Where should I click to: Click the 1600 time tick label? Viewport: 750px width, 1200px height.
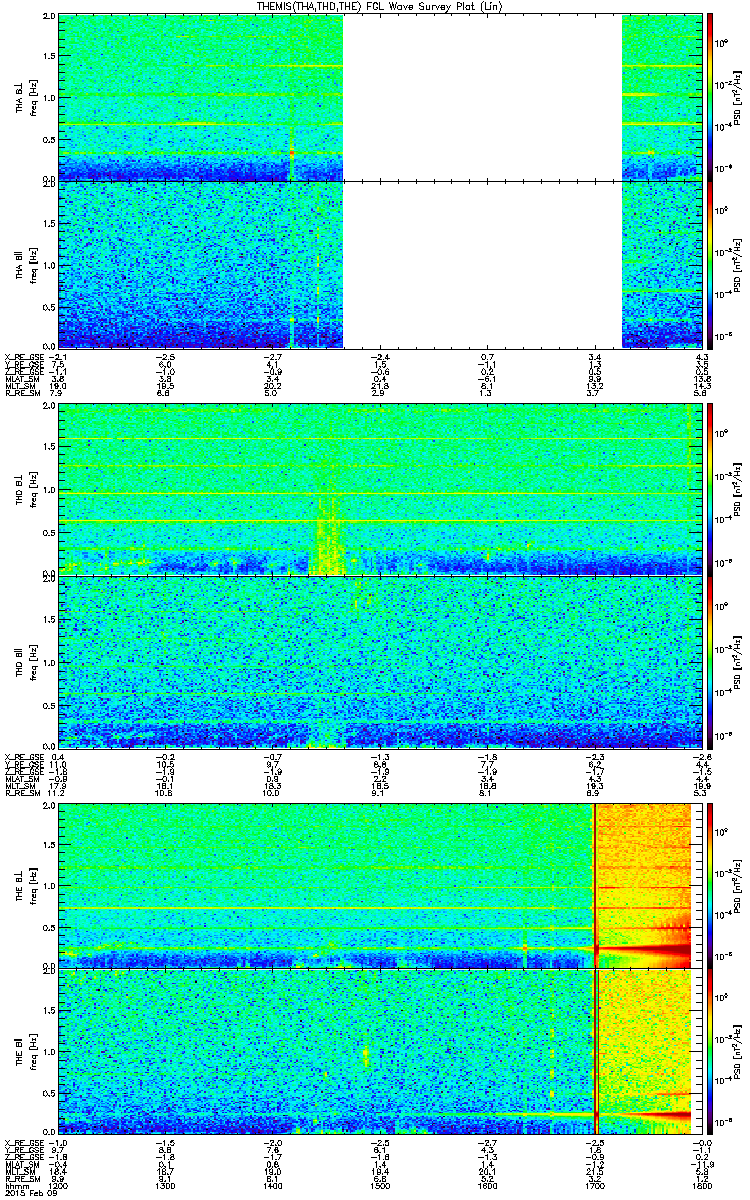point(487,1184)
